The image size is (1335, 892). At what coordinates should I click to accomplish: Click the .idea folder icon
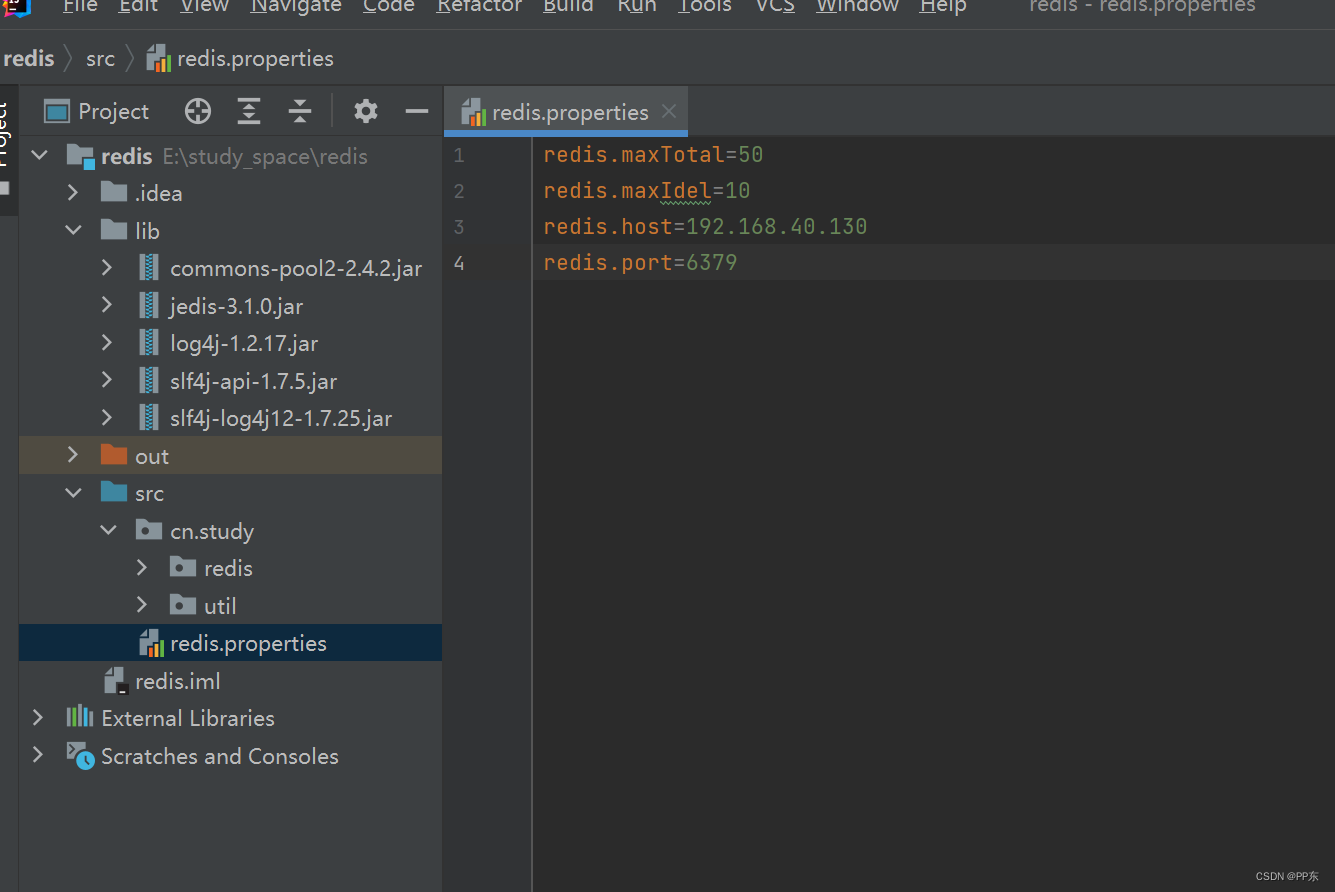(x=114, y=192)
